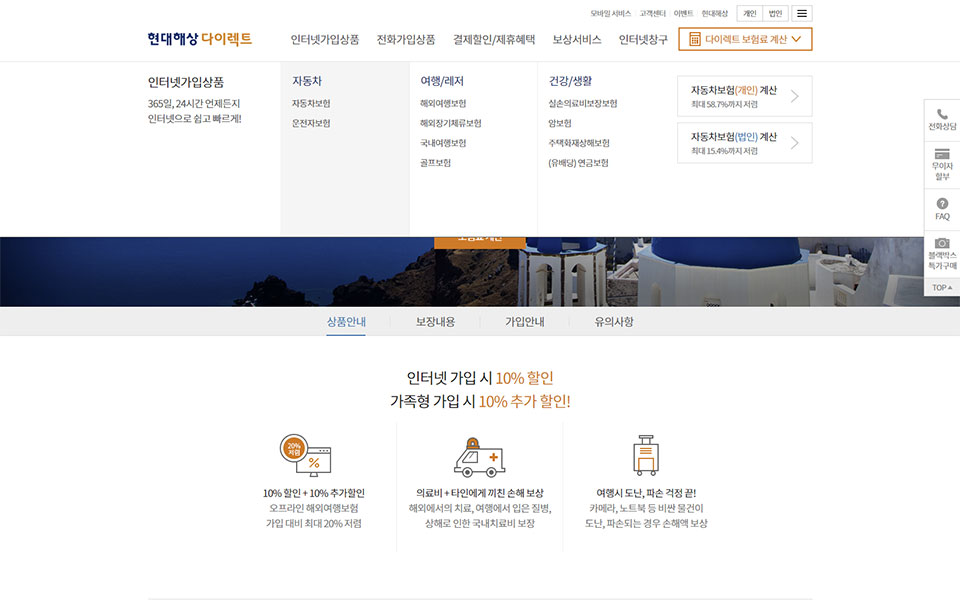Click the TOP scroll-to-top button

pyautogui.click(x=942, y=288)
